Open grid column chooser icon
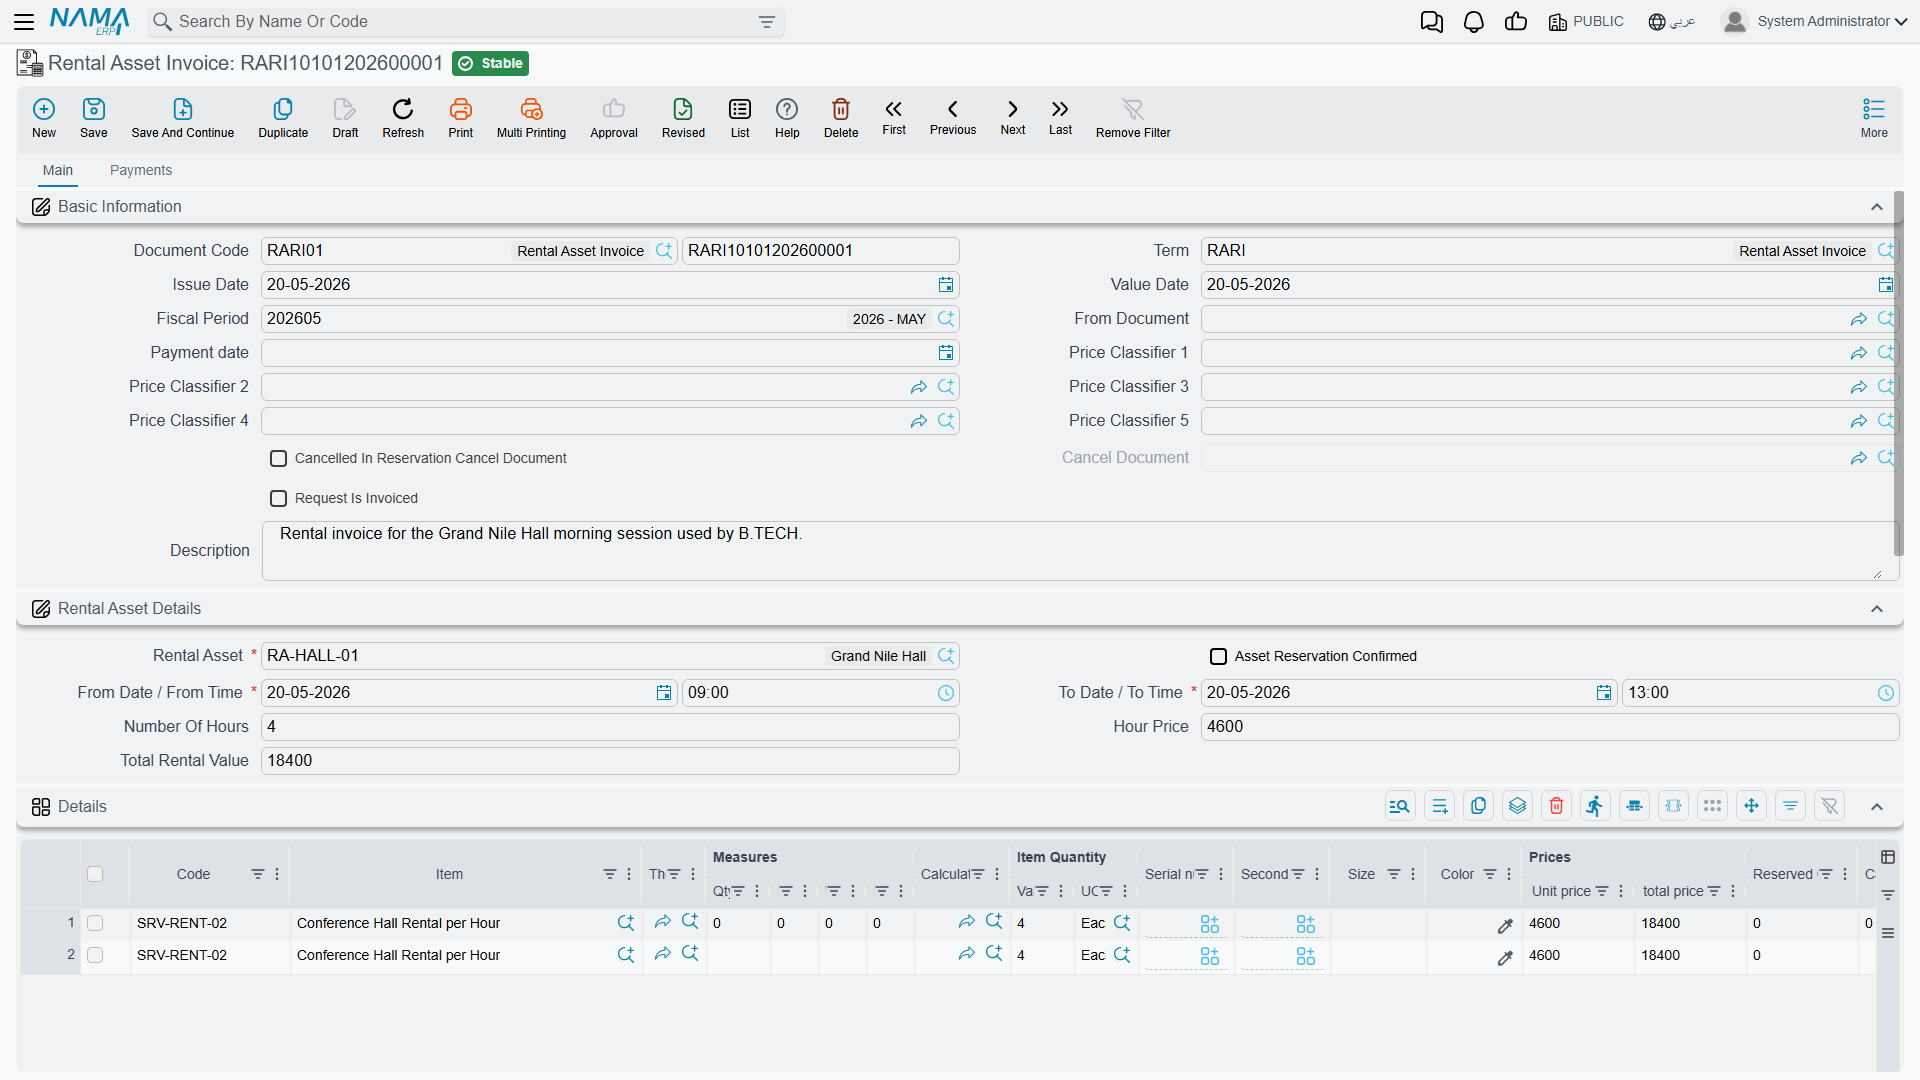Screen dimensions: 1920x1080 tap(1888, 857)
